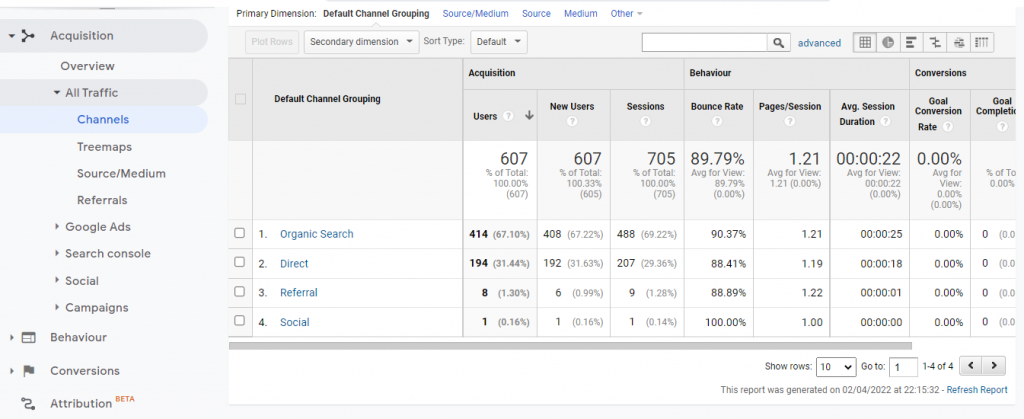Click the advanced filter link

[819, 43]
